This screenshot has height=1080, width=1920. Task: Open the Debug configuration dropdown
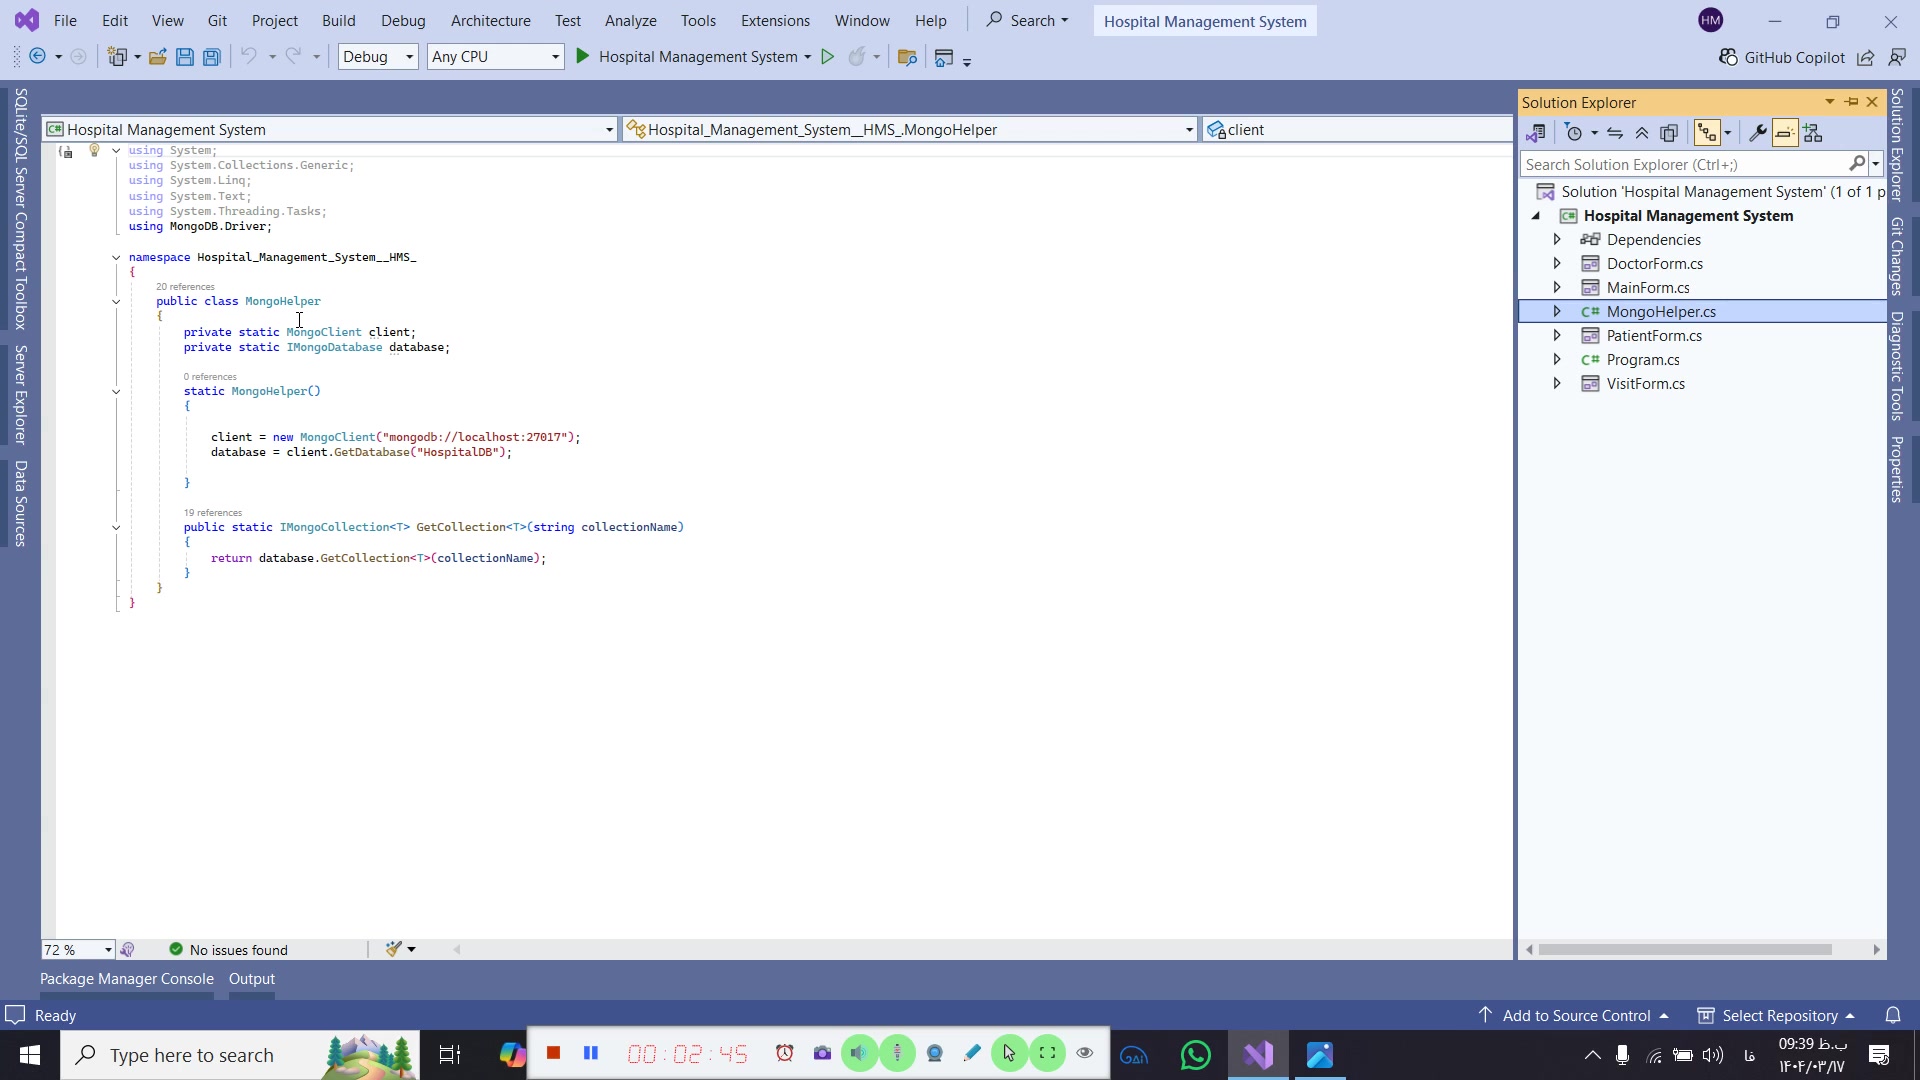tap(377, 57)
